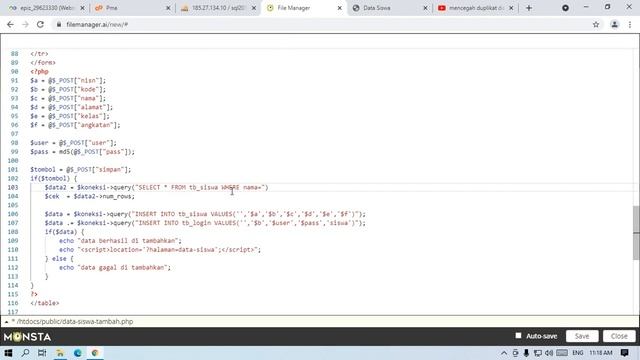
Task: Open Microsoft Edge from the taskbar
Action: [78, 353]
